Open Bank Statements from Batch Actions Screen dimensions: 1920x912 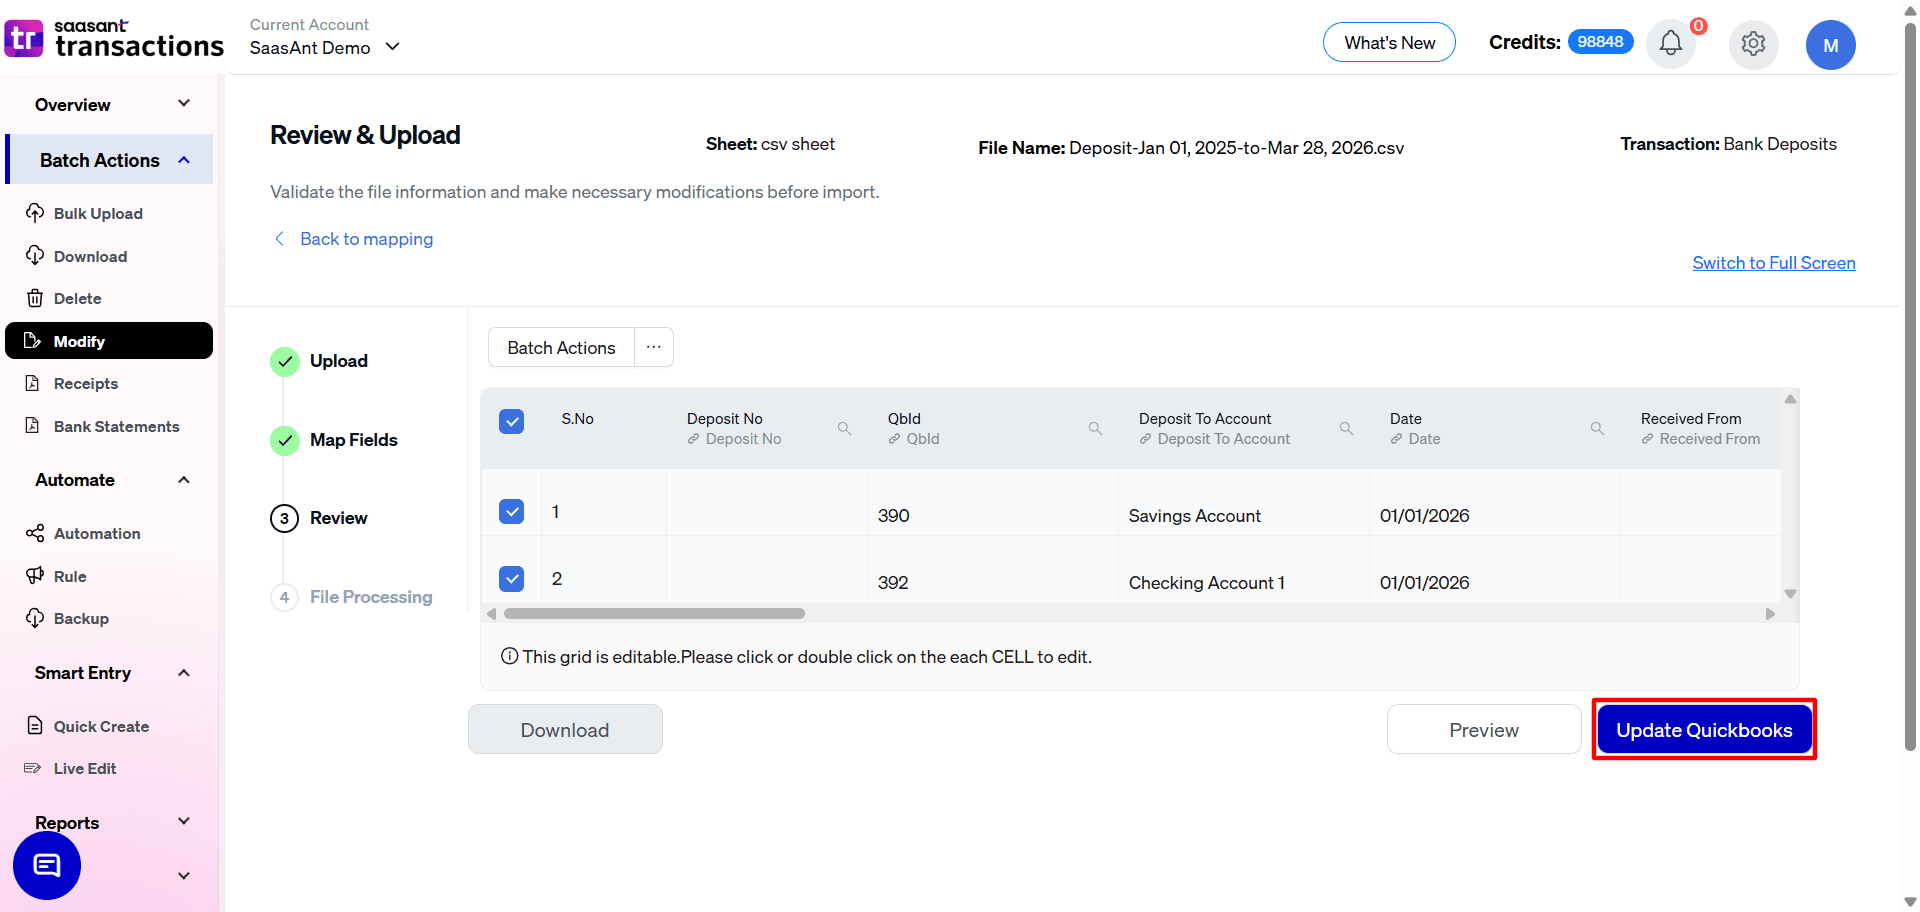pos(116,426)
